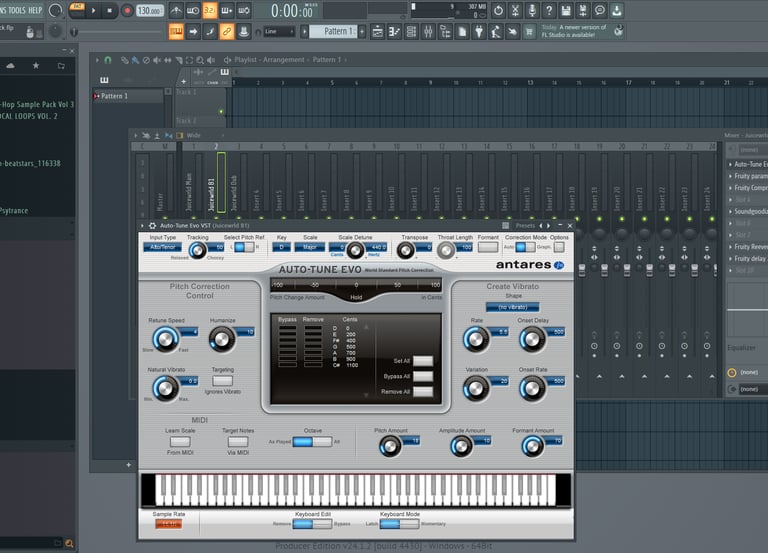Screen dimensions: 768x553
Task: Select Pattern 1 in the picker panel
Action: (x=128, y=96)
